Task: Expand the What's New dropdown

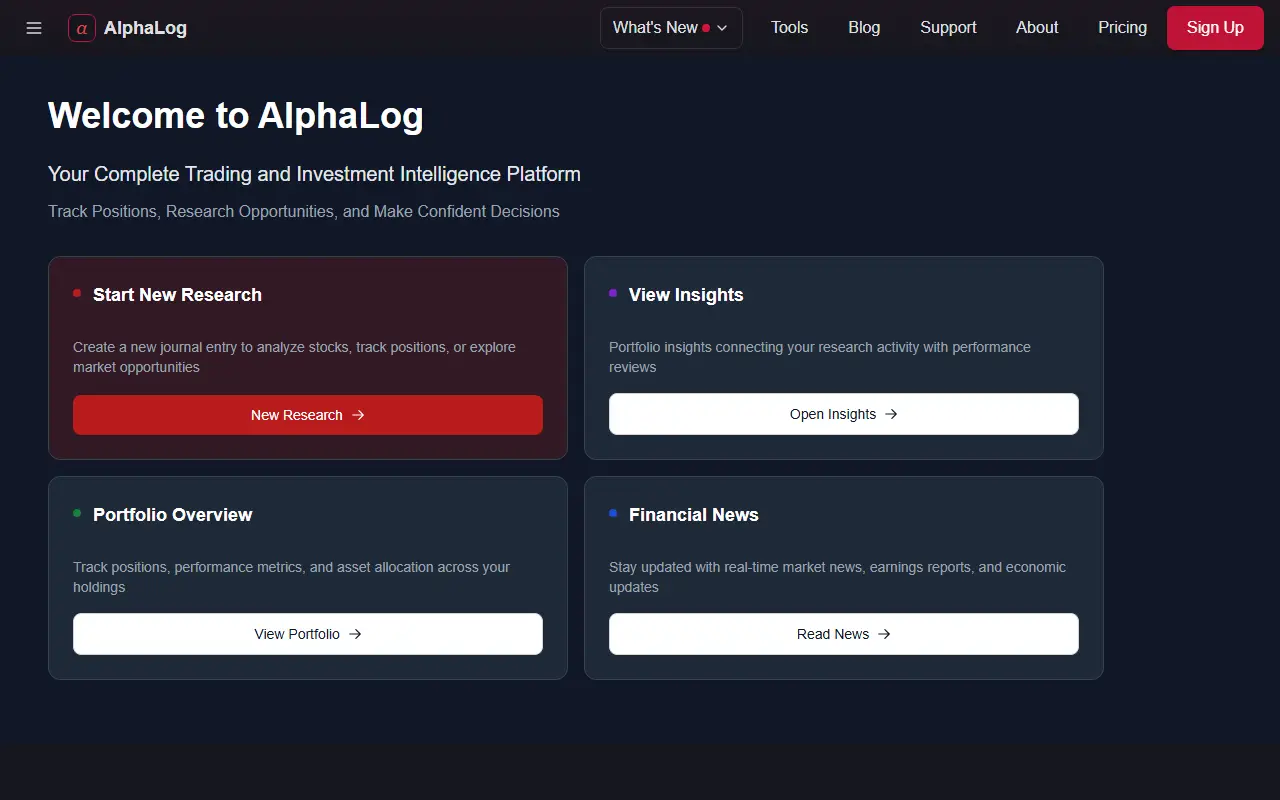Action: click(671, 28)
